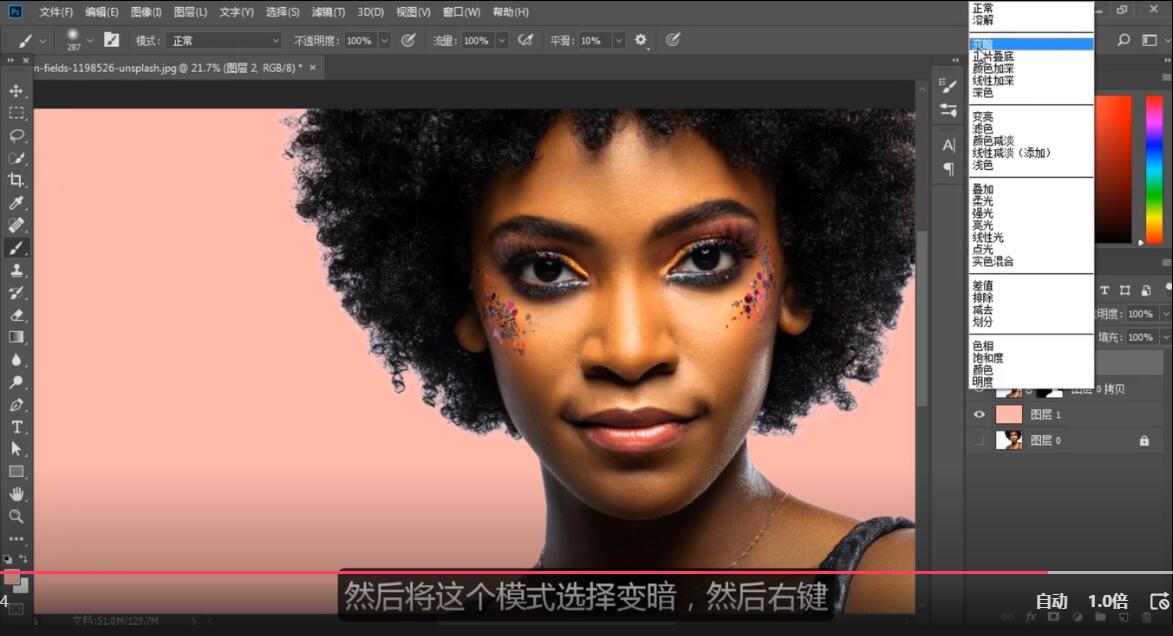Select the Quick Selection tool
1173x636 pixels.
(x=16, y=158)
